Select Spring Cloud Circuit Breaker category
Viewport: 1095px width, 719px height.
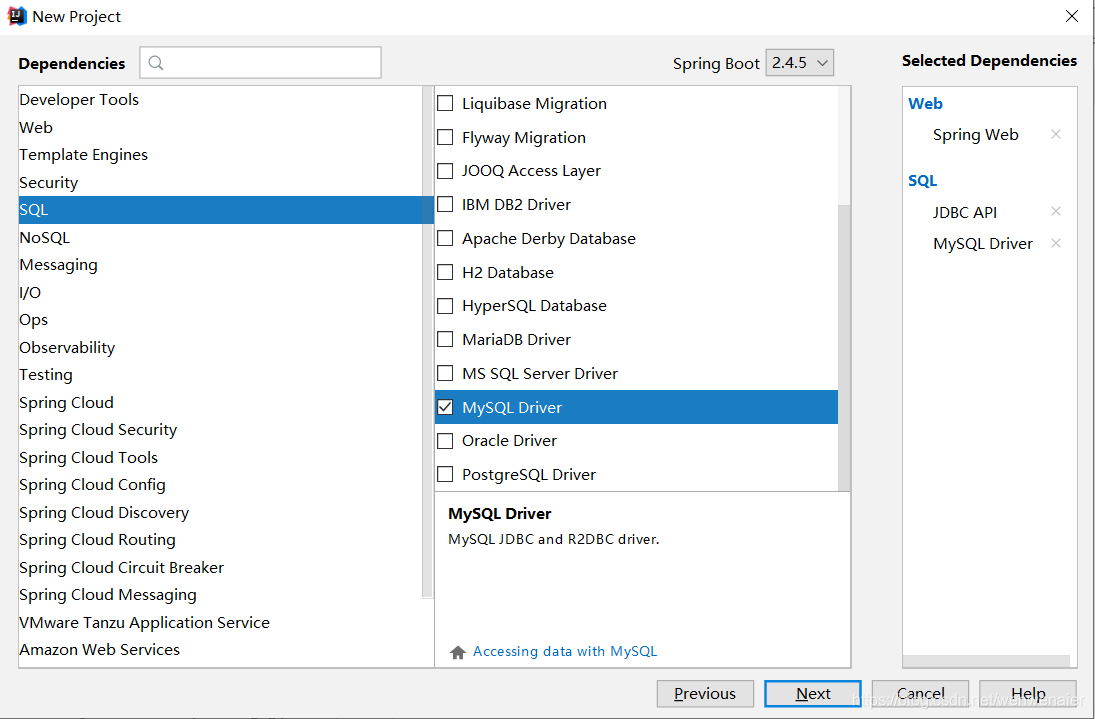pos(220,568)
